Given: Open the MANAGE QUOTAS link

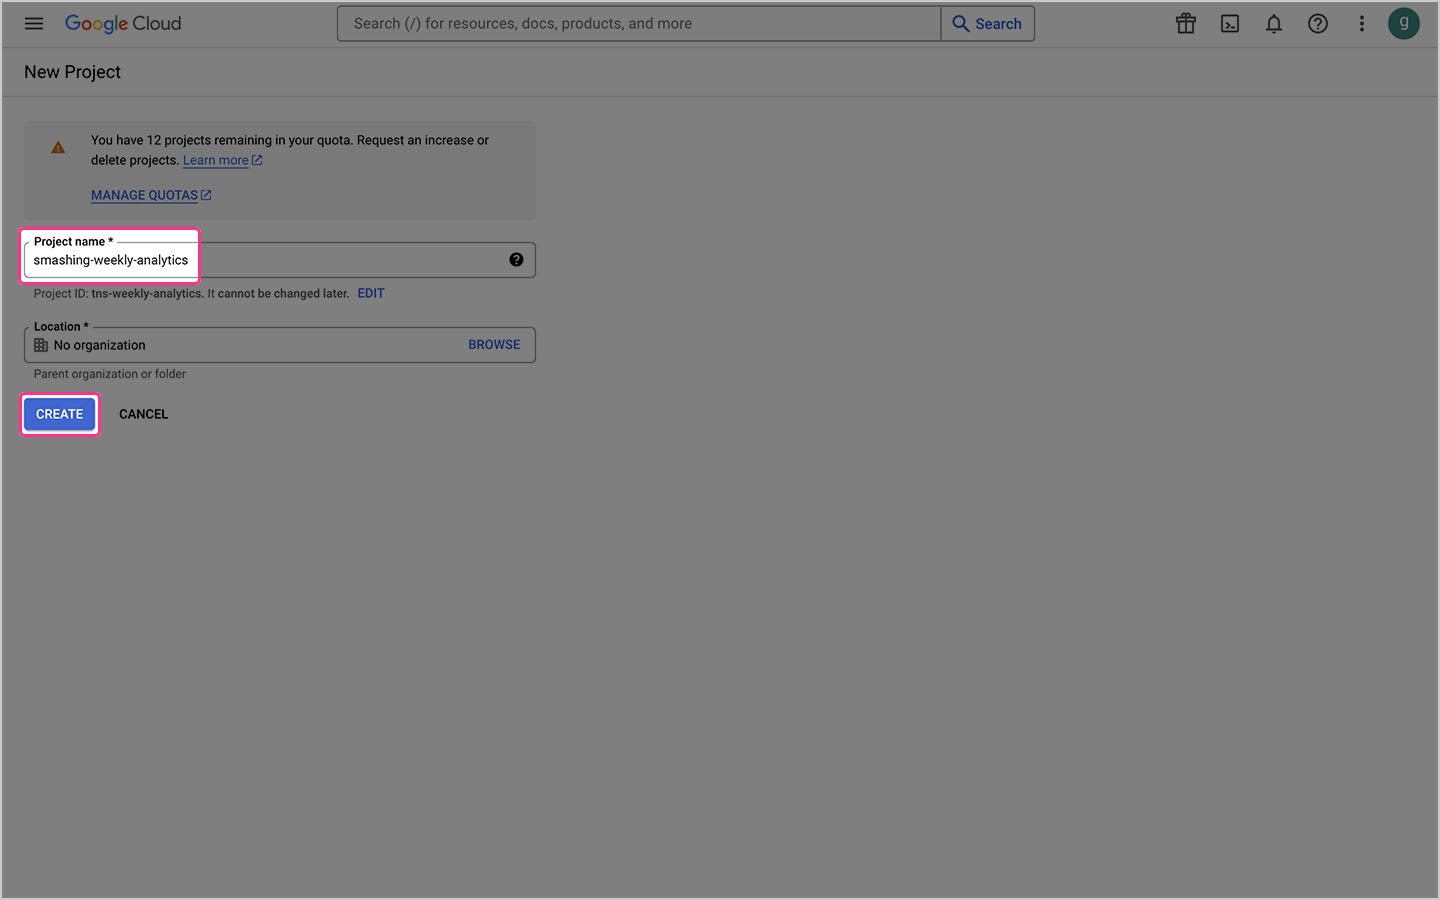Looking at the screenshot, I should [x=144, y=195].
